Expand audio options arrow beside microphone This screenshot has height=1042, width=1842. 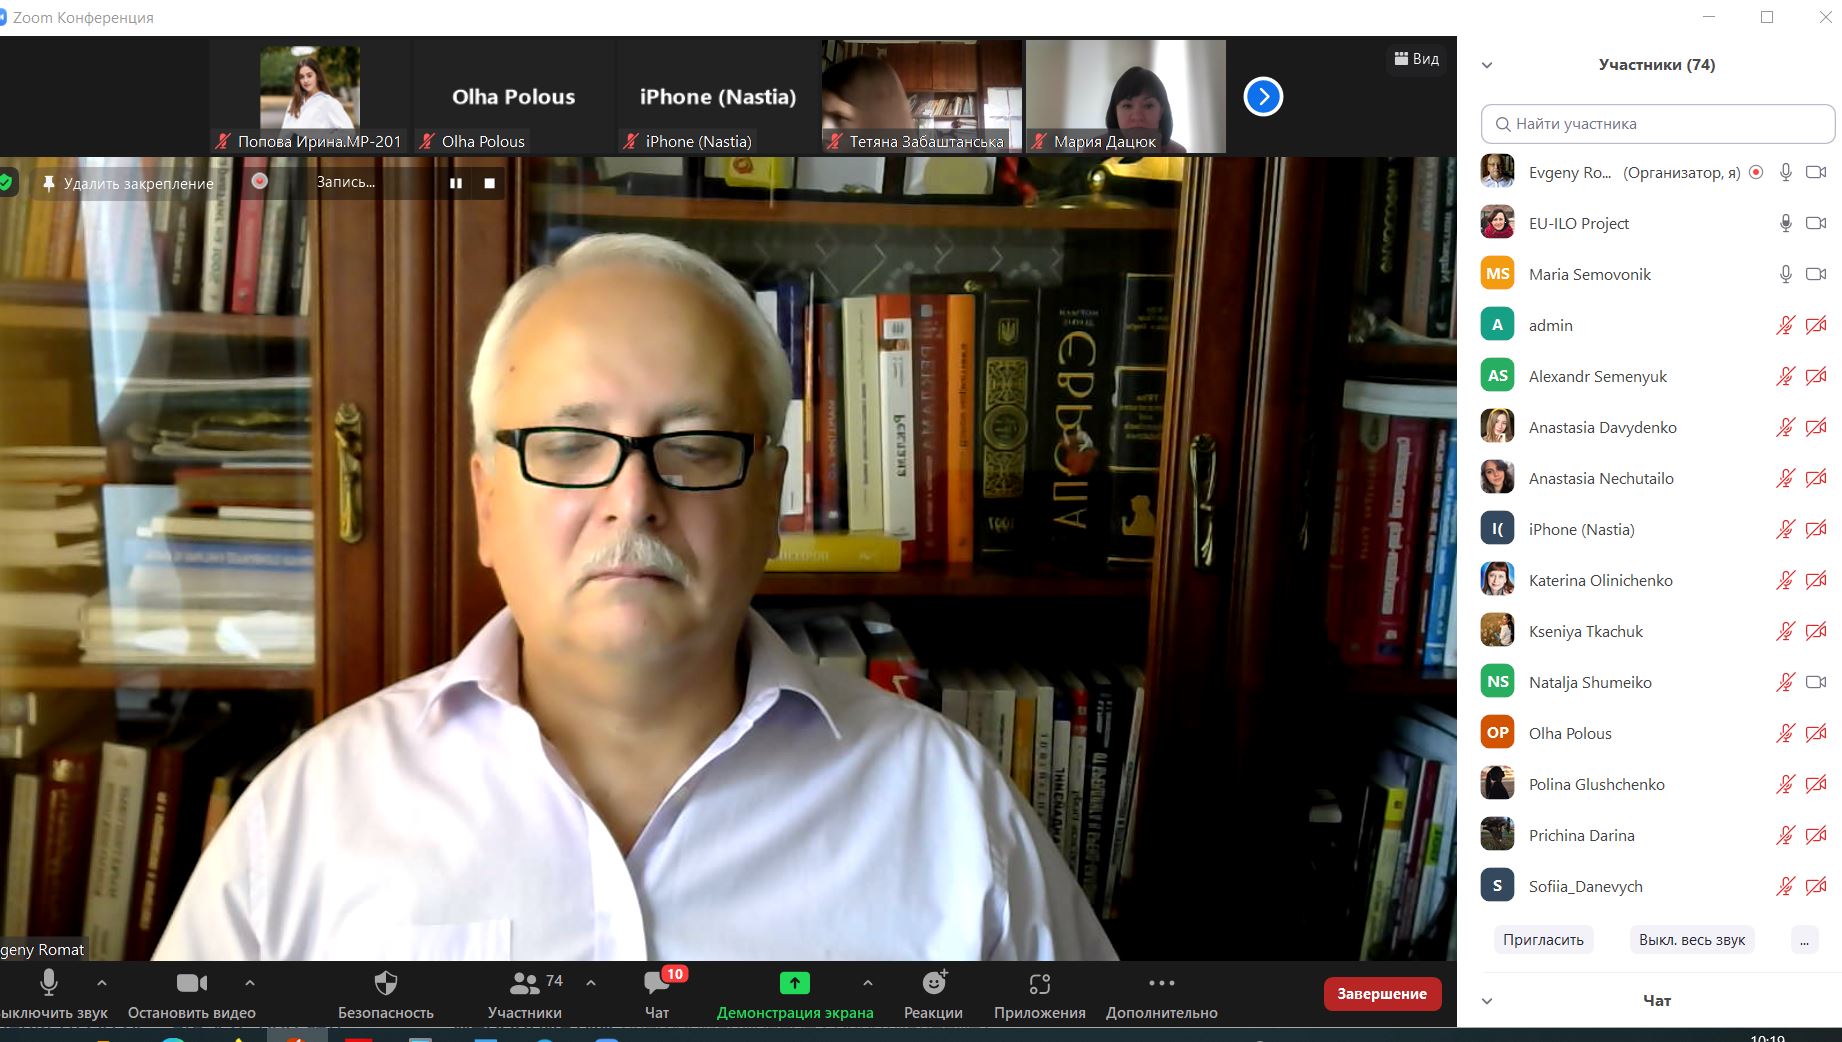click(102, 983)
